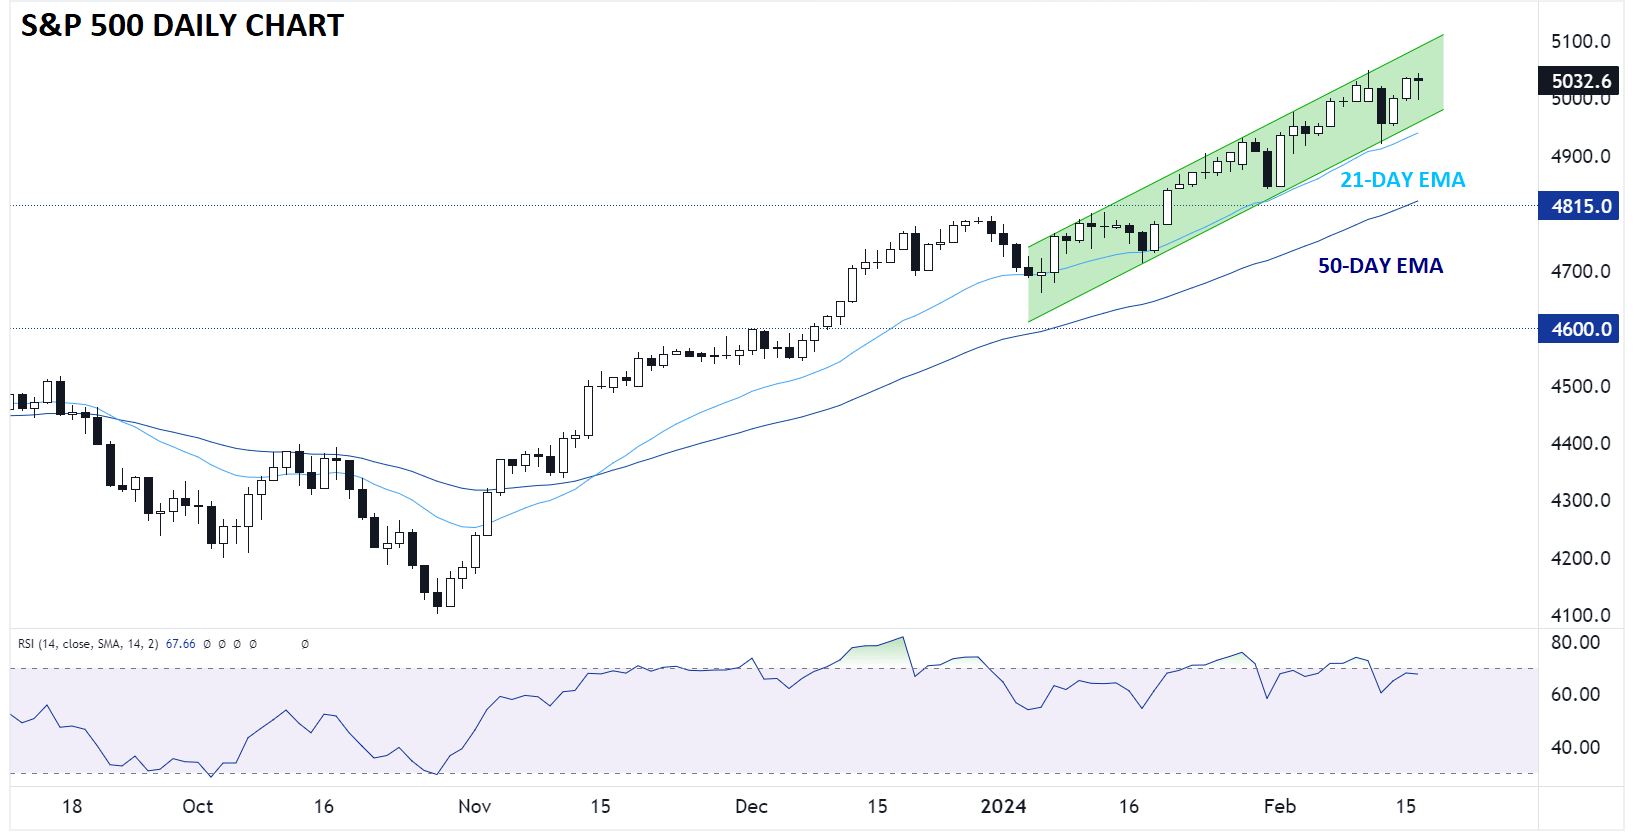Click the S&P 500 DAILY CHART title

pyautogui.click(x=182, y=25)
